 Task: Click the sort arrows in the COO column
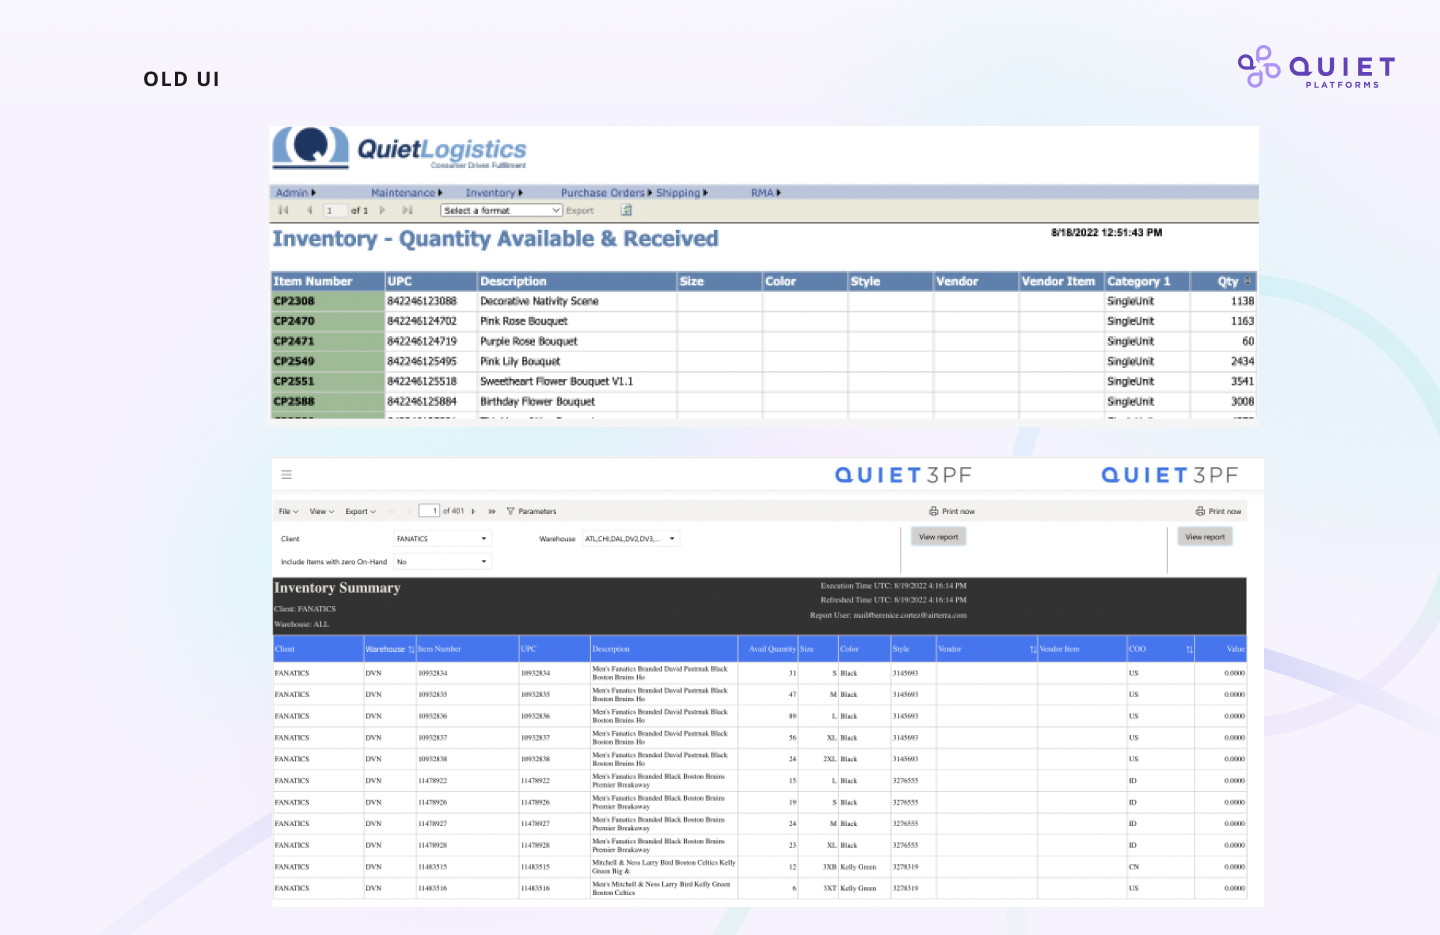coord(1189,649)
